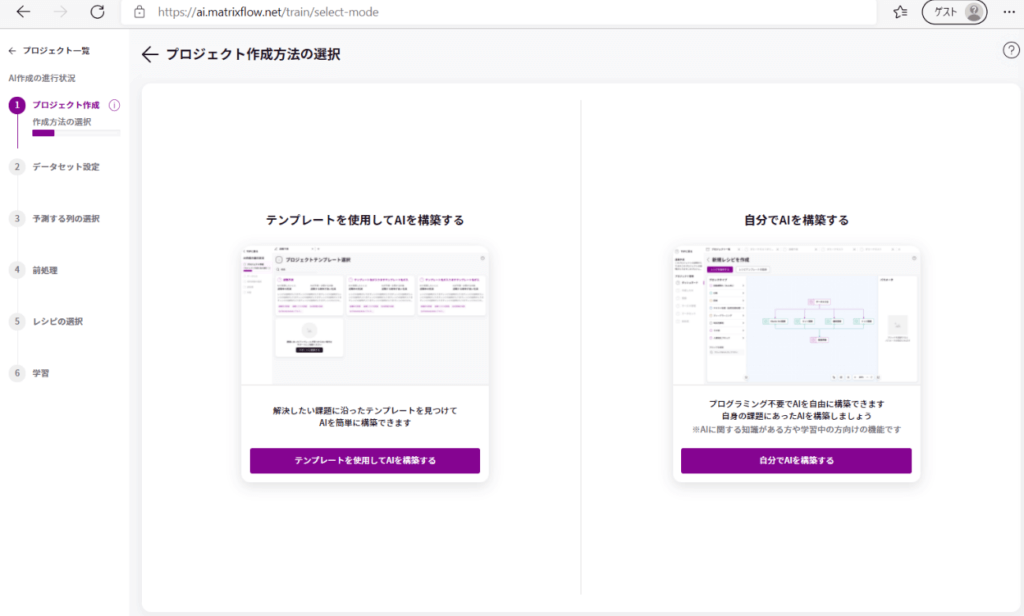Image resolution: width=1024 pixels, height=616 pixels.
Task: Click the browser back arrow
Action: point(24,12)
